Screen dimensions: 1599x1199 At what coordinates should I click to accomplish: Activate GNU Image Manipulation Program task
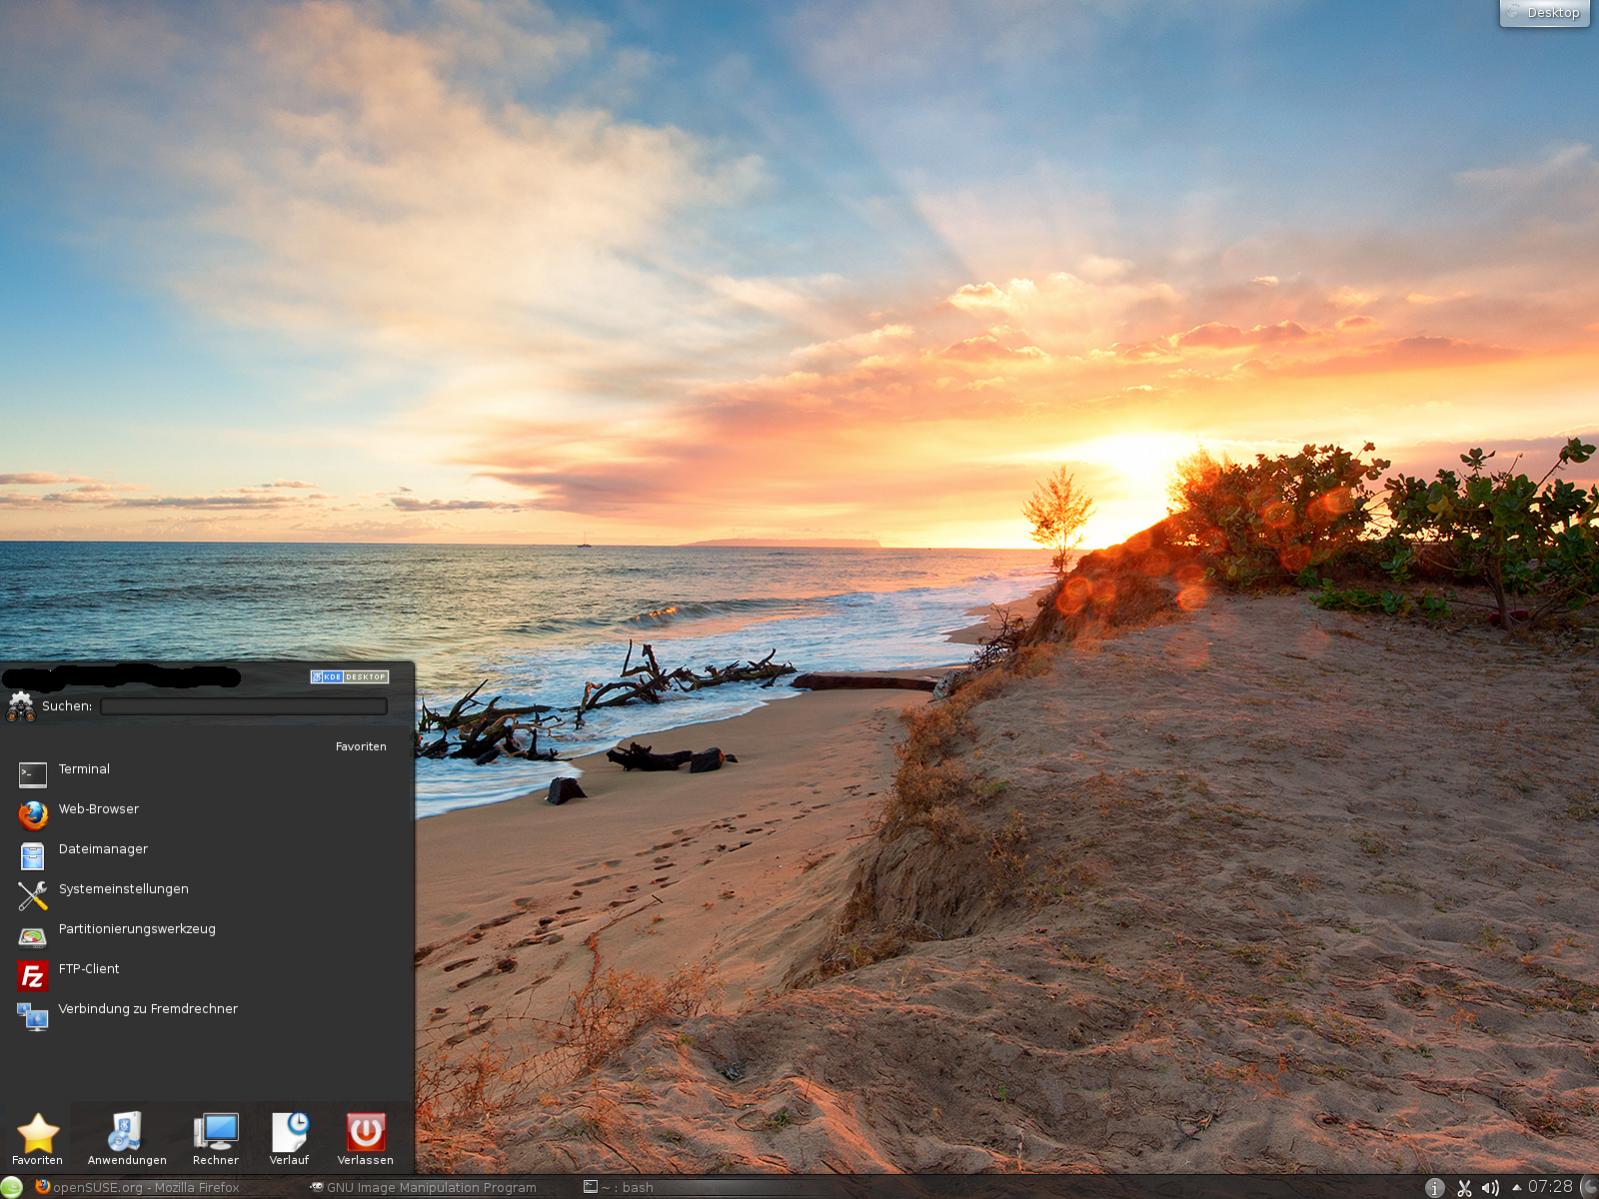point(424,1187)
